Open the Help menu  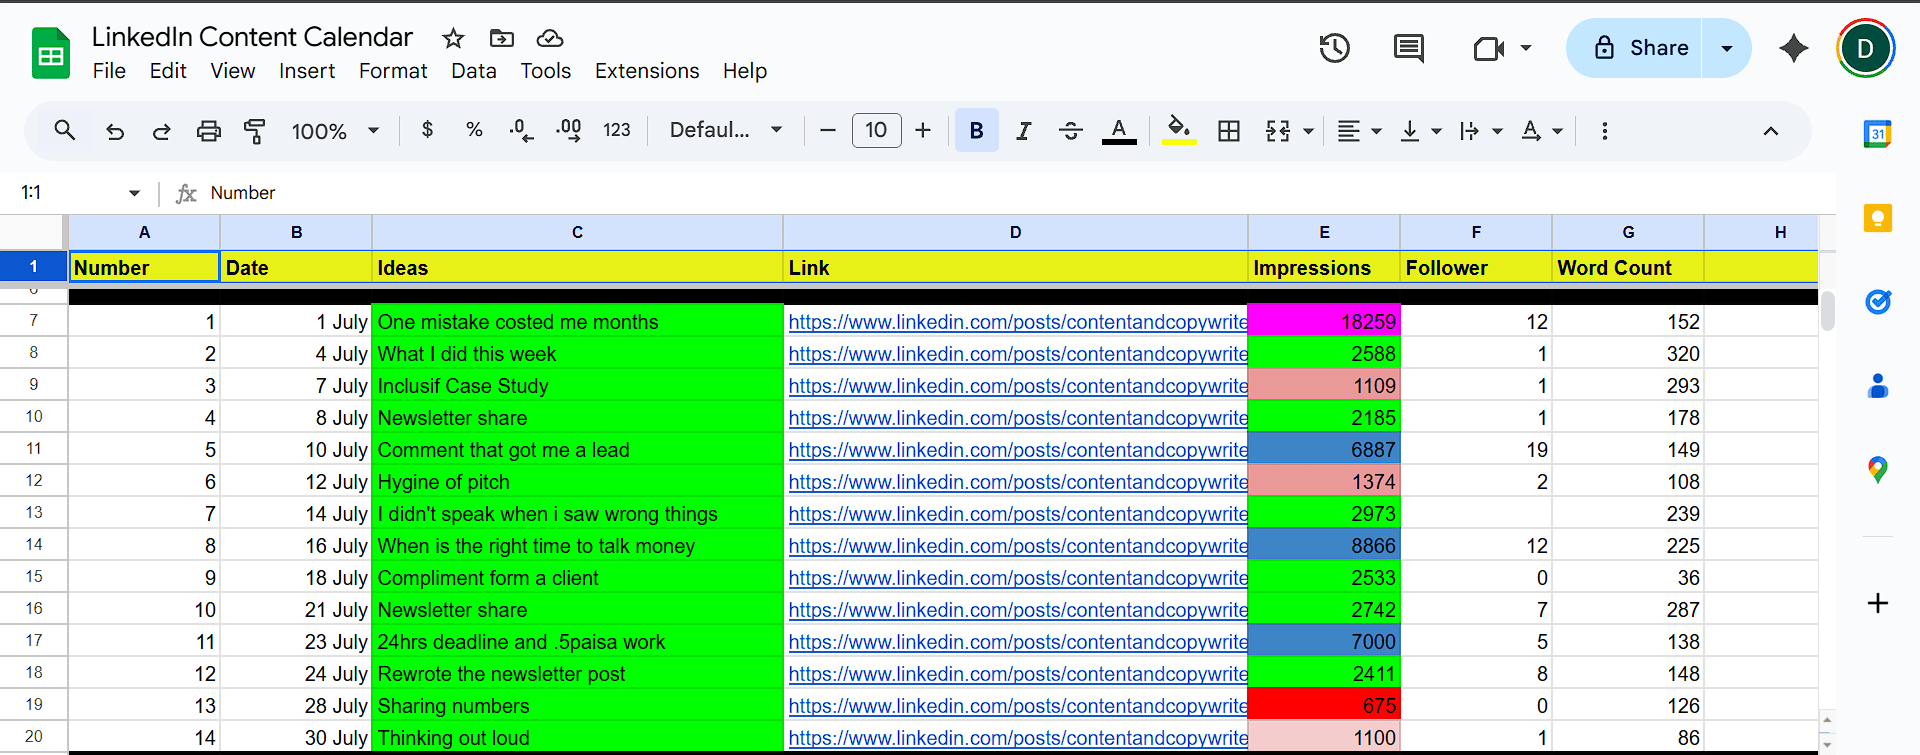pyautogui.click(x=745, y=71)
